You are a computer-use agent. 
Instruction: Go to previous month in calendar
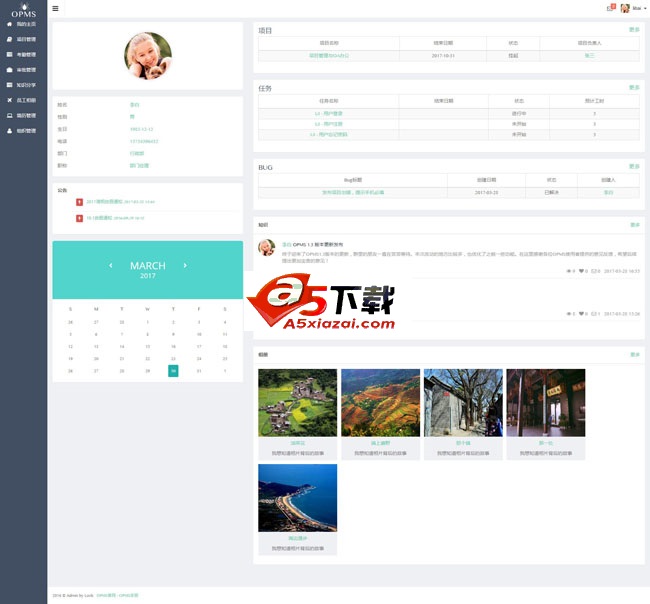click(x=111, y=265)
